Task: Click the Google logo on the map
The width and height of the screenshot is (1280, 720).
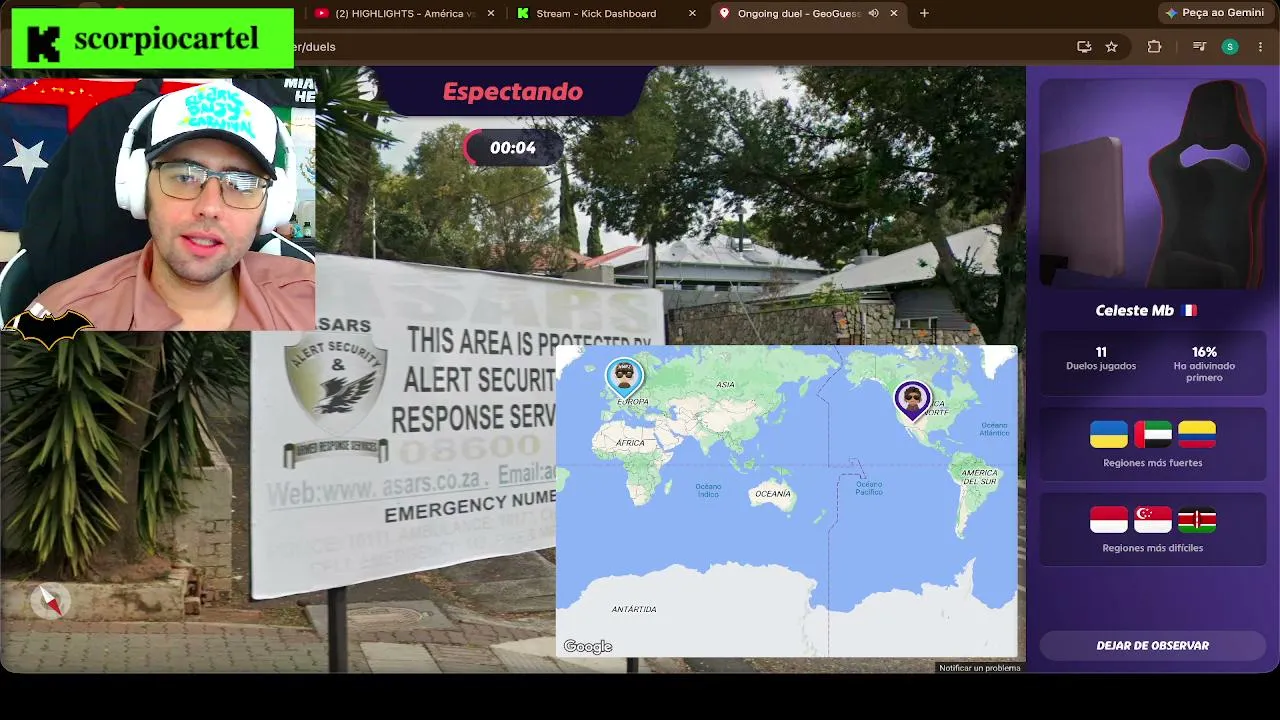Action: click(588, 647)
